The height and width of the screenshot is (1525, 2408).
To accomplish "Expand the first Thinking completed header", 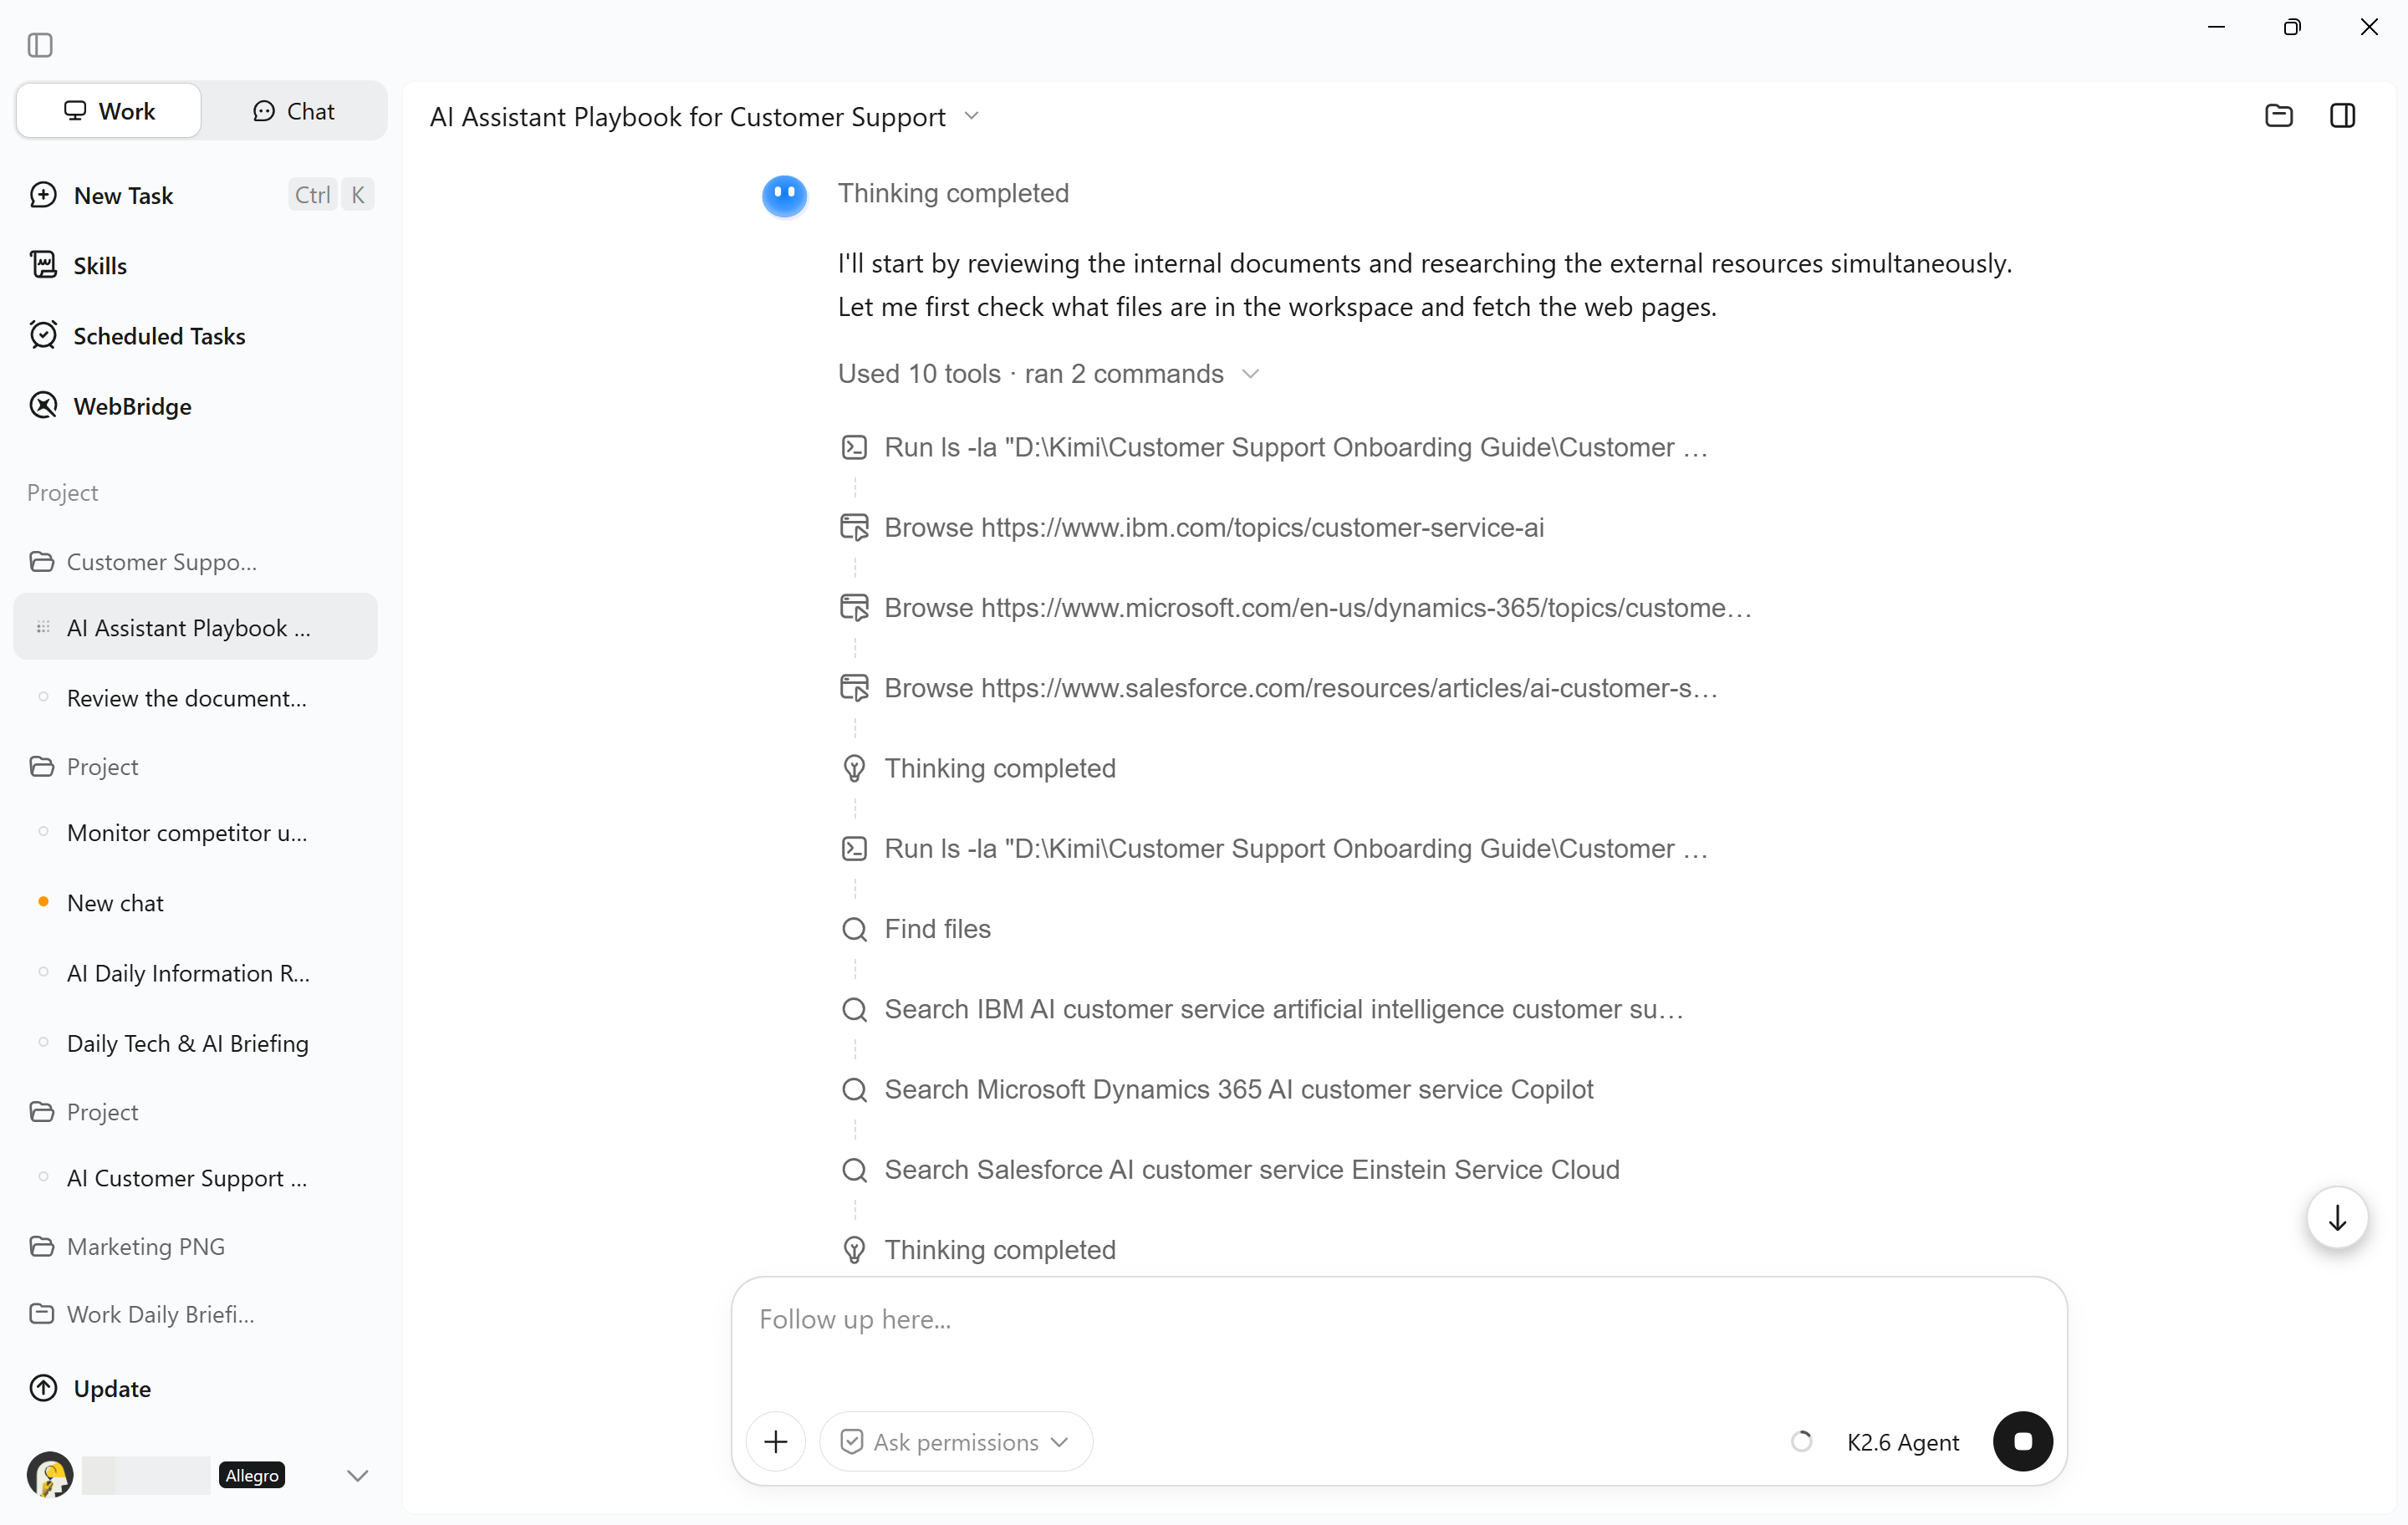I will pyautogui.click(x=953, y=193).
